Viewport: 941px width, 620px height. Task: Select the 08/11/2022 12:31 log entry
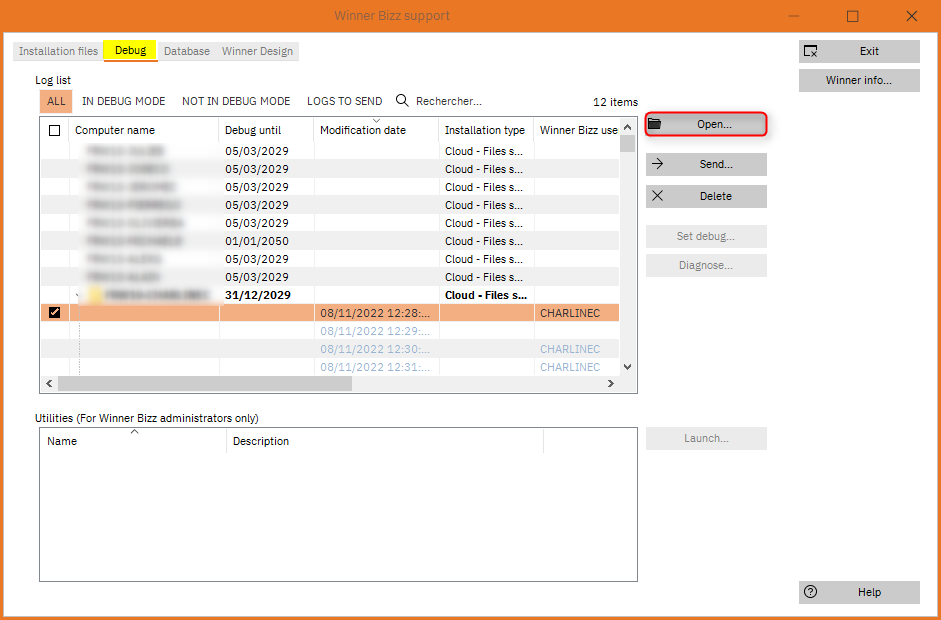point(330,367)
